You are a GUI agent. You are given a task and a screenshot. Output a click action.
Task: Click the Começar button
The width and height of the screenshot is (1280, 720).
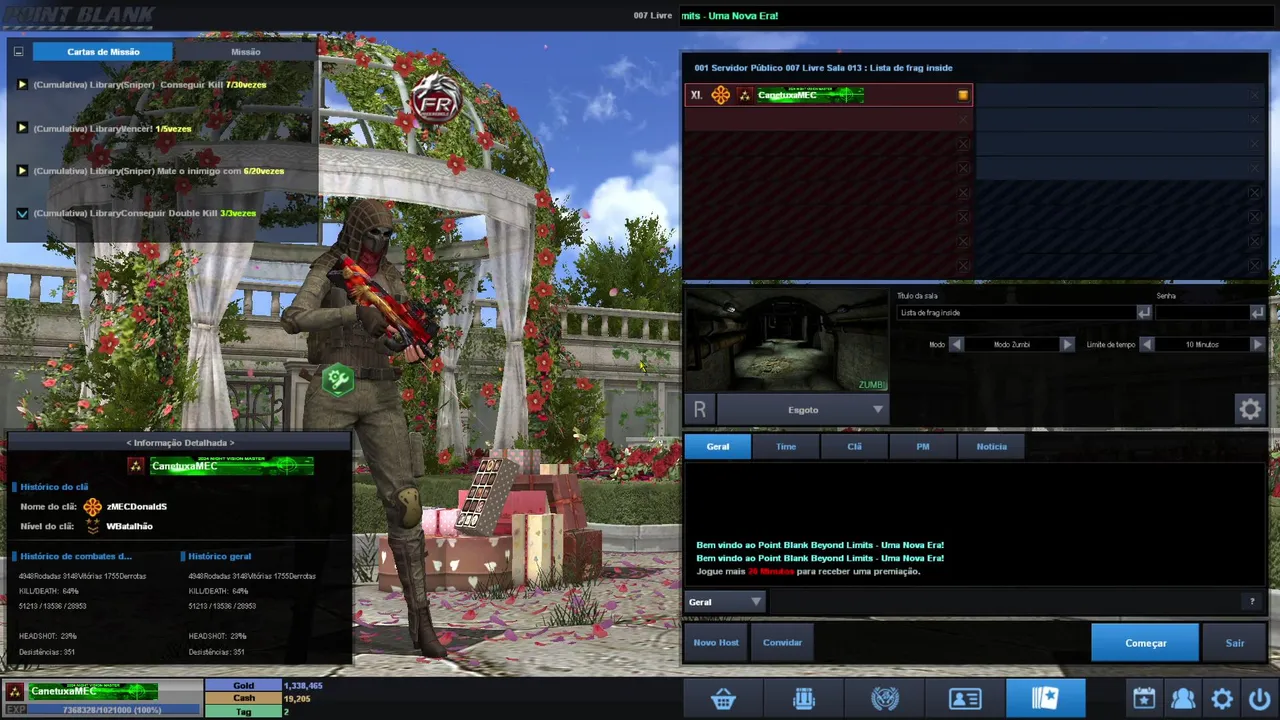[x=1145, y=643]
